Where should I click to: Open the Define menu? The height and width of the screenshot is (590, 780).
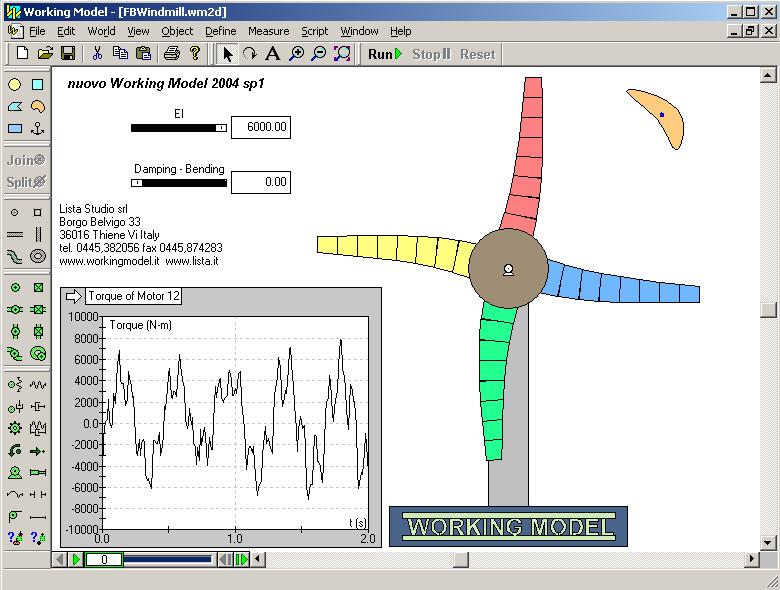[x=221, y=31]
